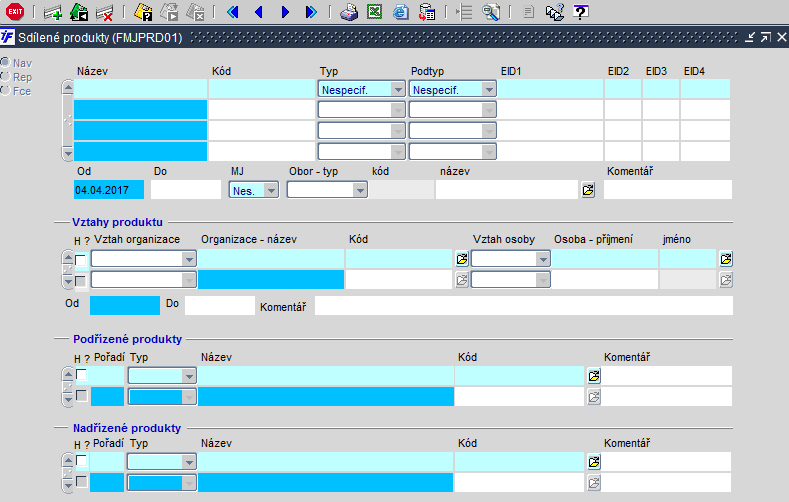This screenshot has width=789, height=502.
Task: Click the execute query icon
Action: (x=169, y=12)
